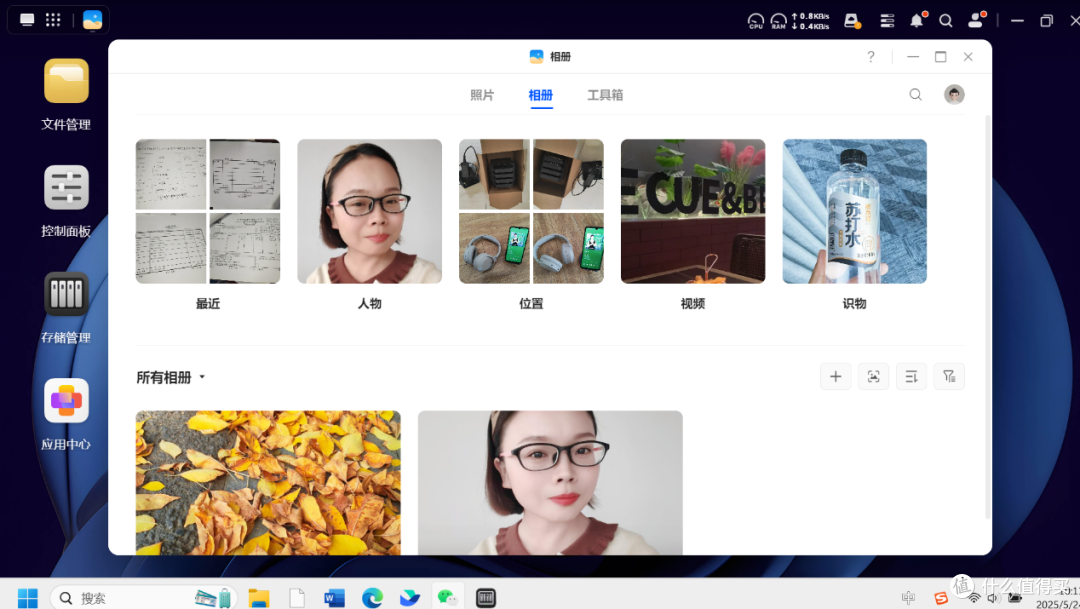Click the RAM usage indicator

point(778,21)
